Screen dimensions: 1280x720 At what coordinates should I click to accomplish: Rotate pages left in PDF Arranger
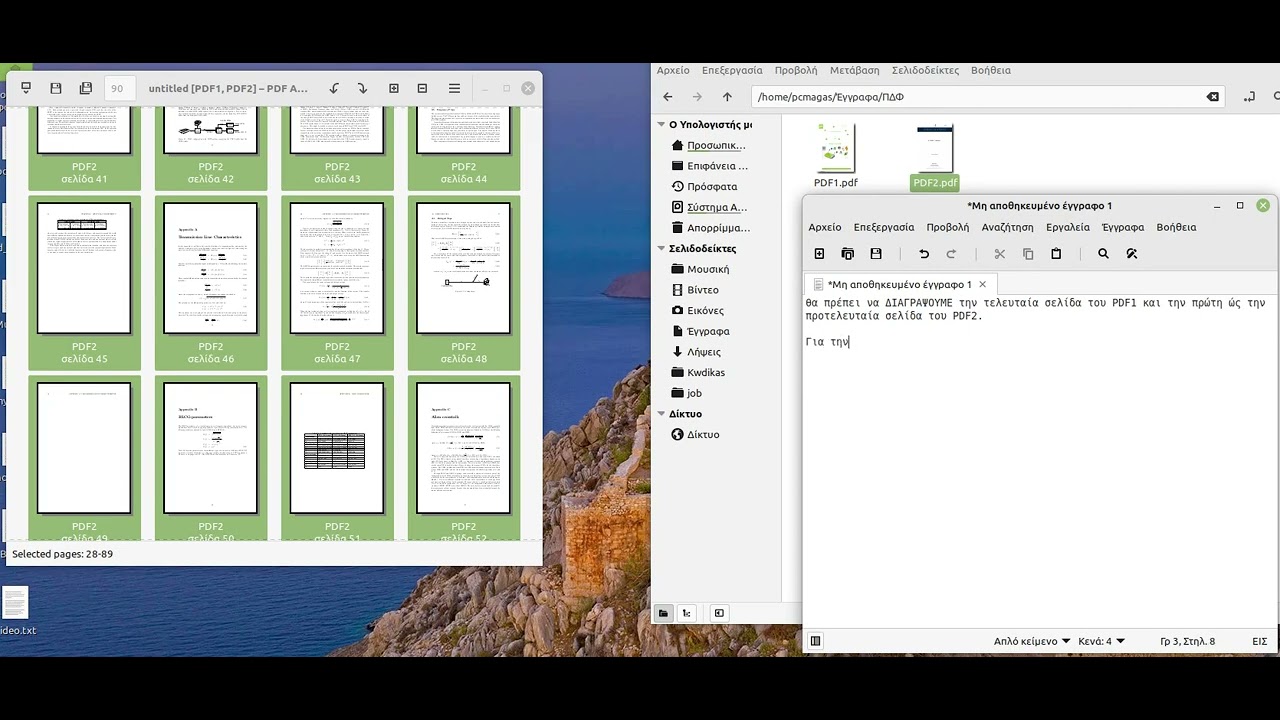pyautogui.click(x=334, y=88)
